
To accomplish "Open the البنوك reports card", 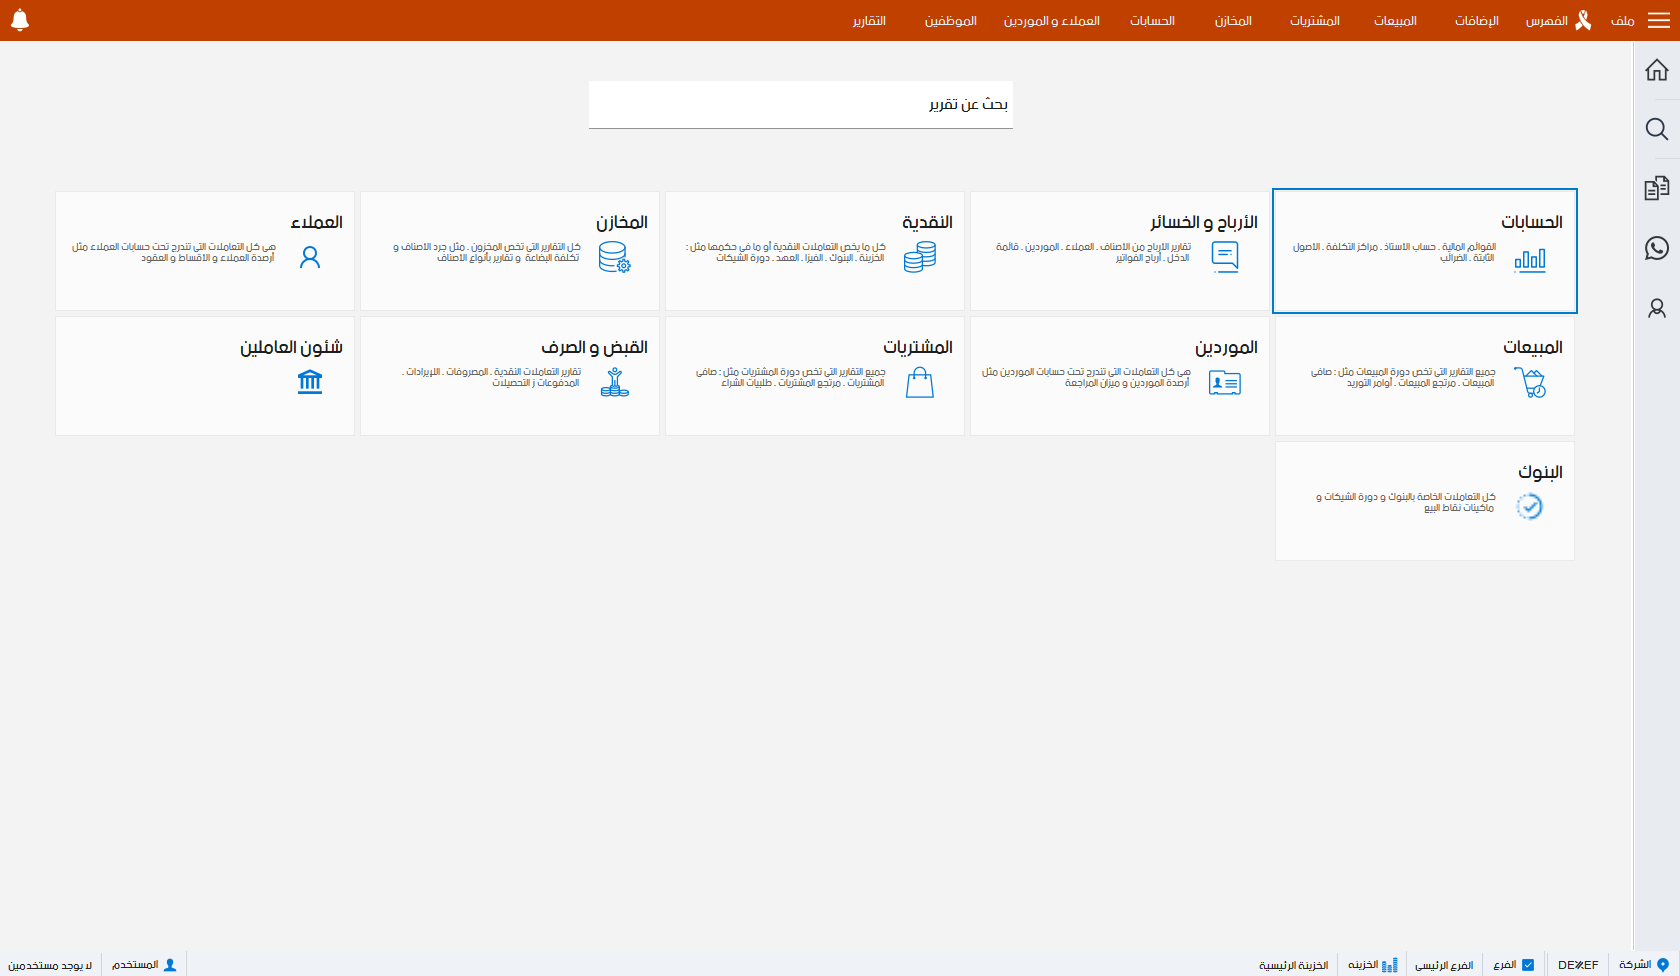I will pos(1425,501).
